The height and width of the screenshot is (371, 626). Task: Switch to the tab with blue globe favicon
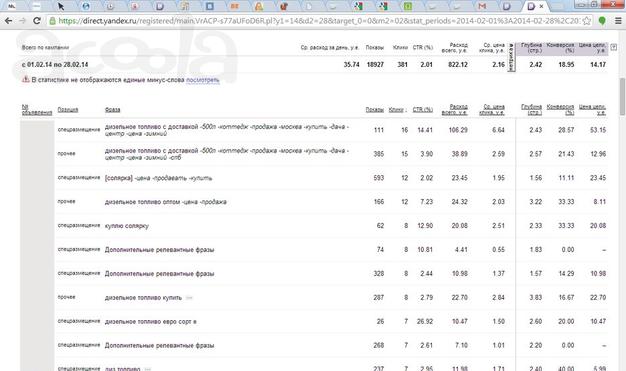click(x=85, y=6)
